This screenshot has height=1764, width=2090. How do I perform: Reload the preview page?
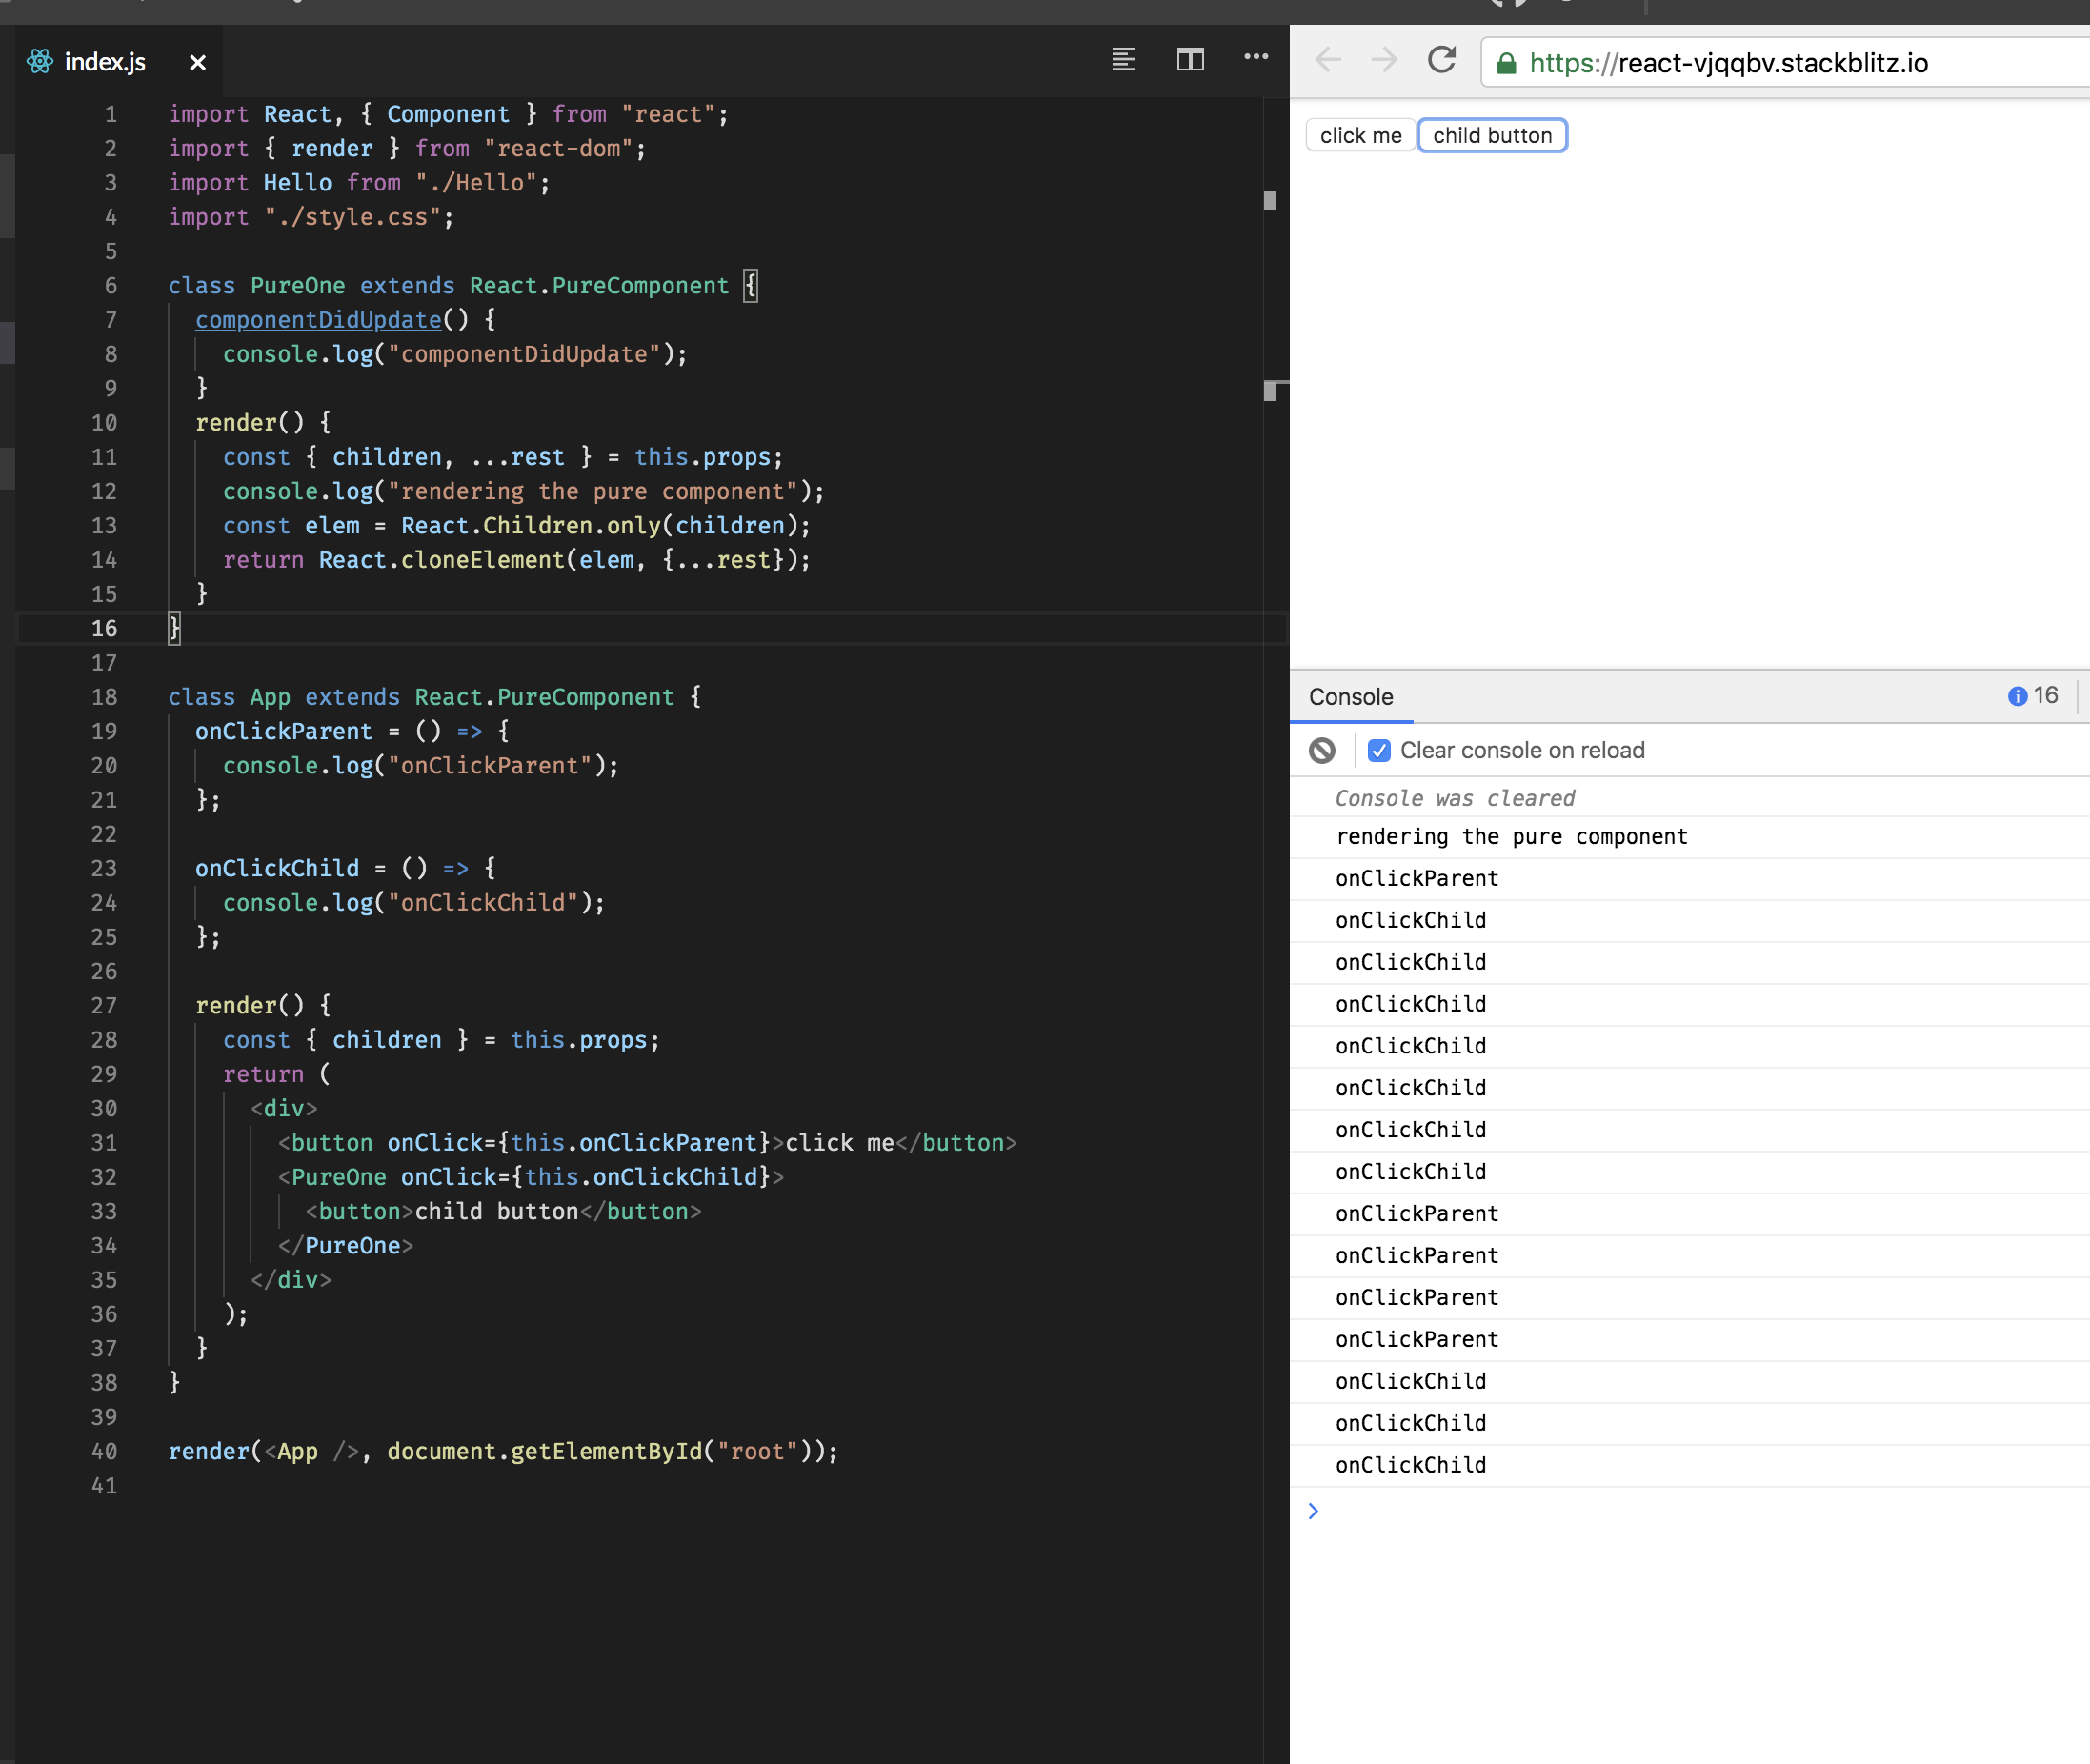click(x=1441, y=61)
